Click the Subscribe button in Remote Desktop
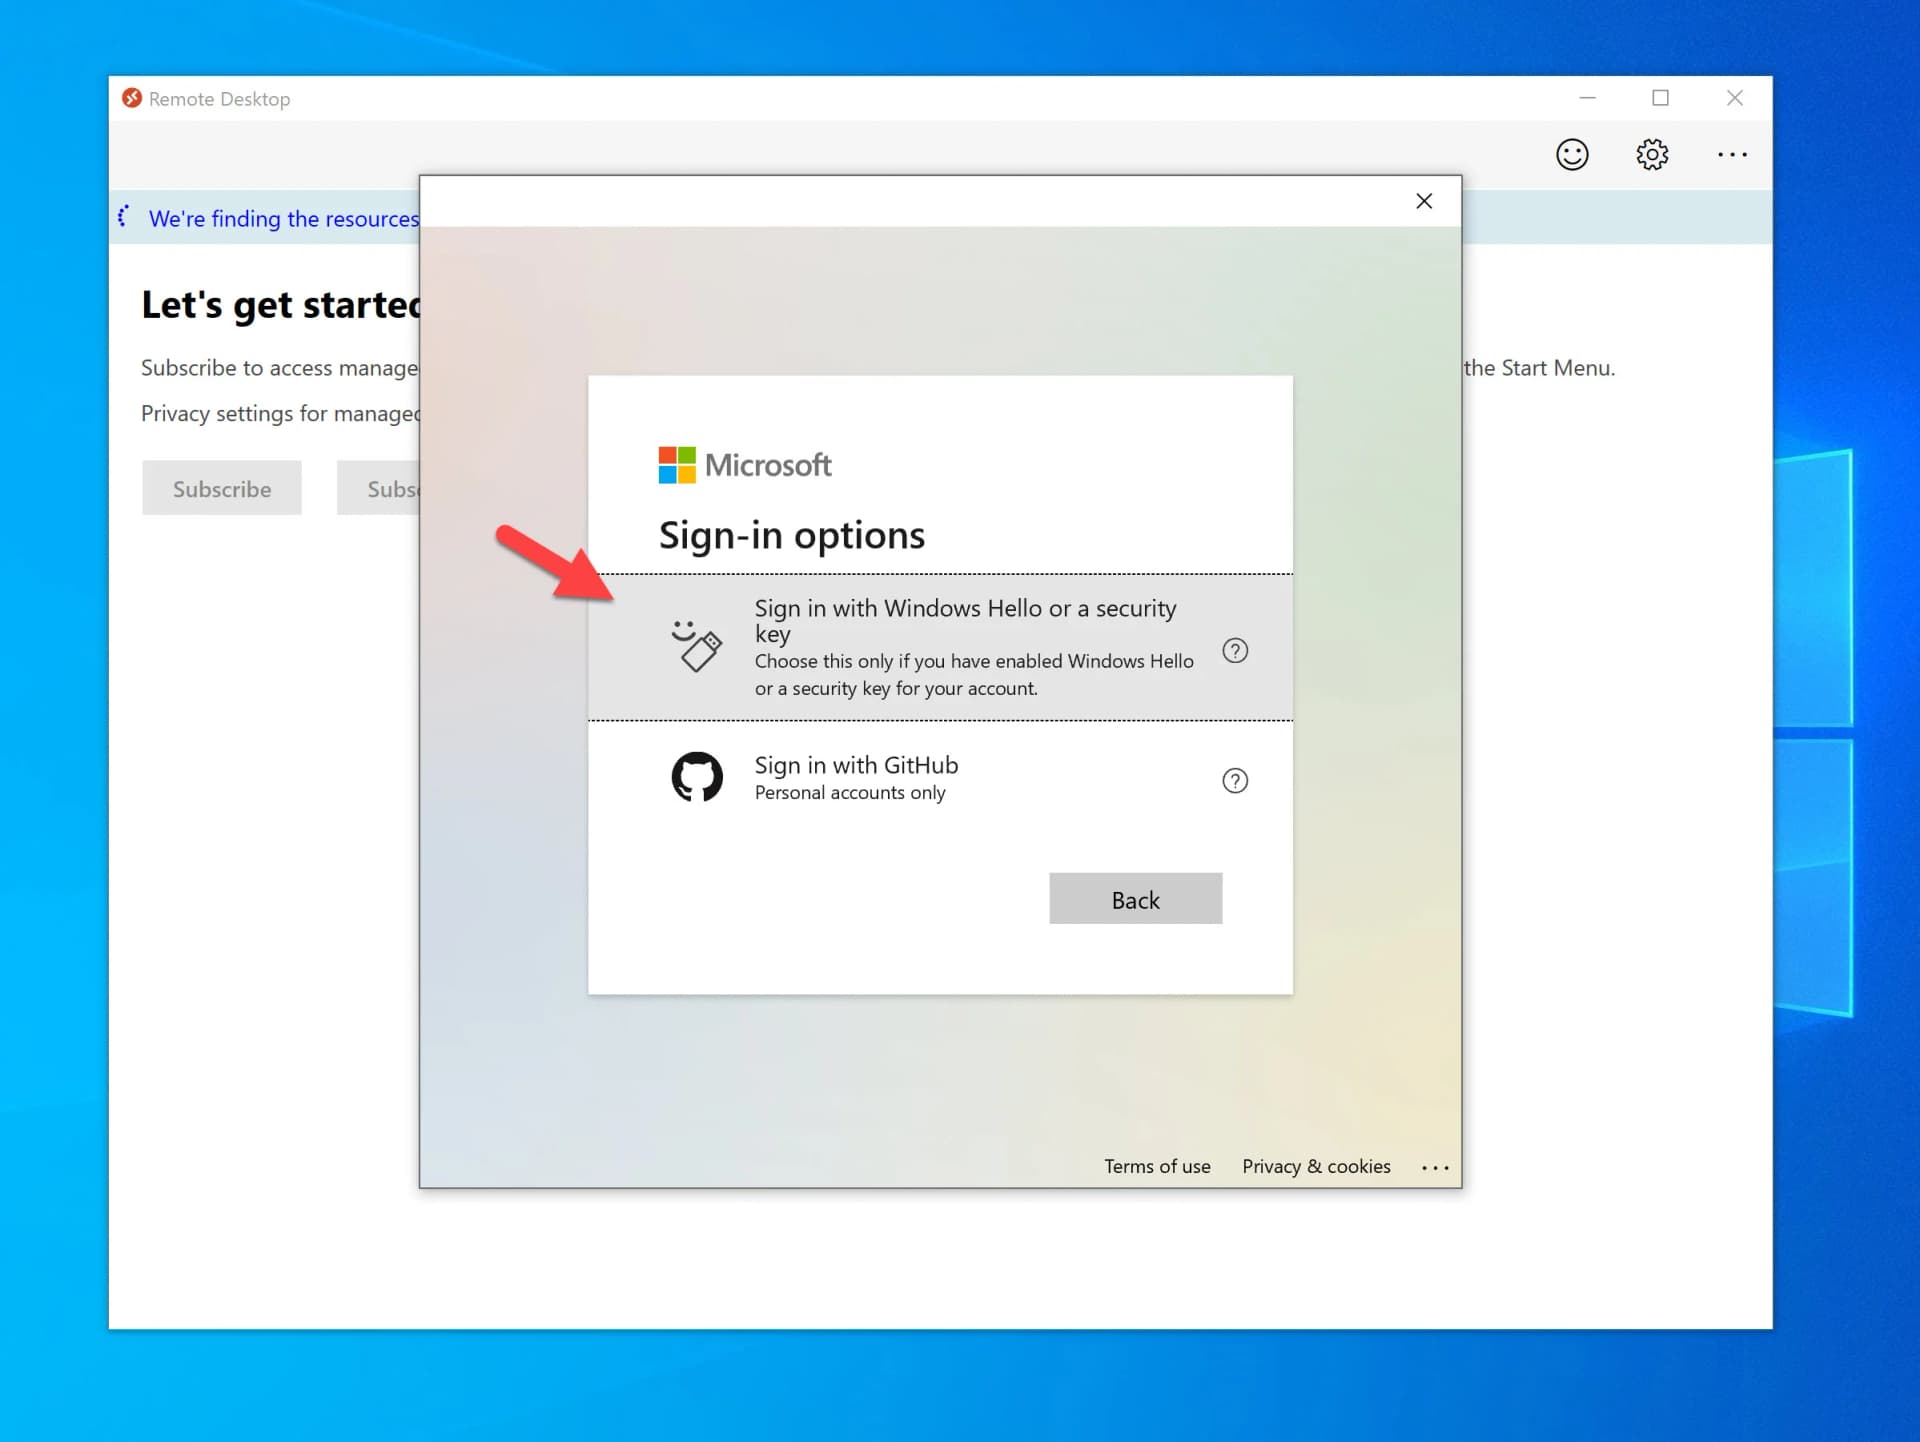This screenshot has height=1442, width=1920. coord(222,488)
